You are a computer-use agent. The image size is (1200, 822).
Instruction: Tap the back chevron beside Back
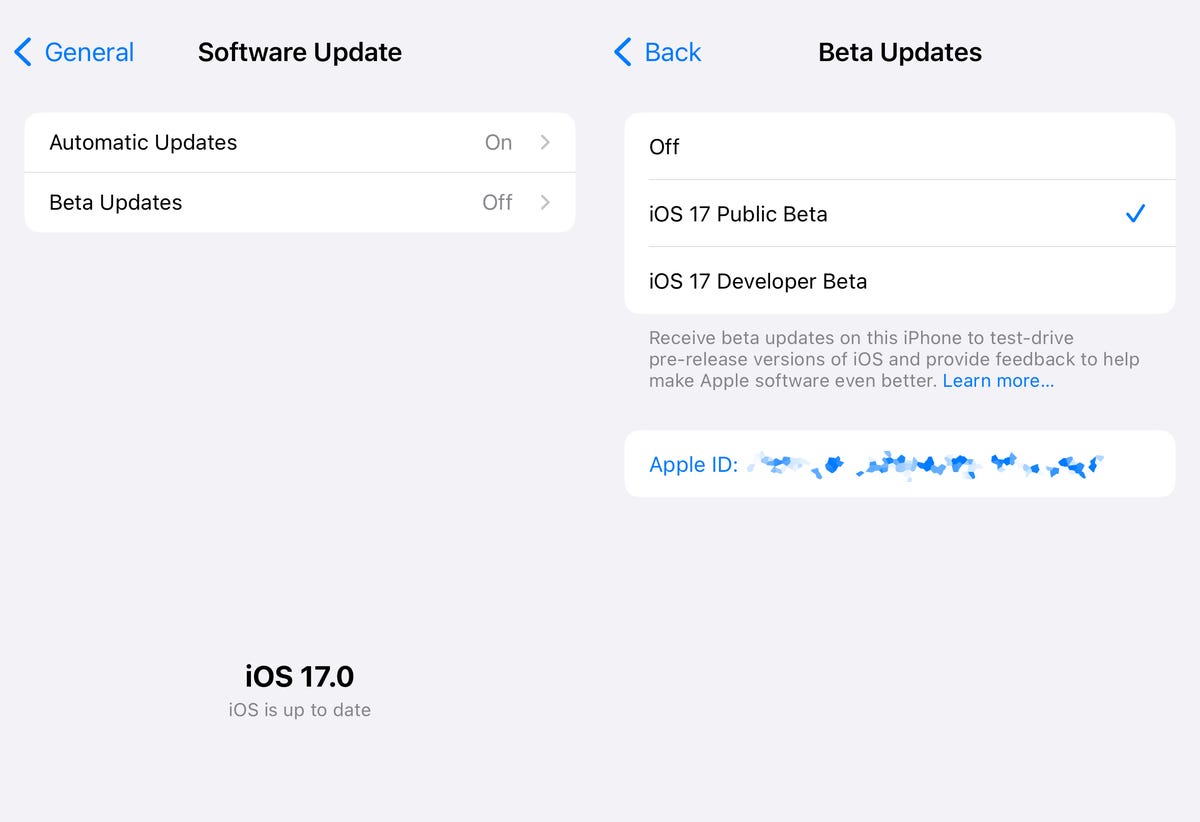point(623,52)
